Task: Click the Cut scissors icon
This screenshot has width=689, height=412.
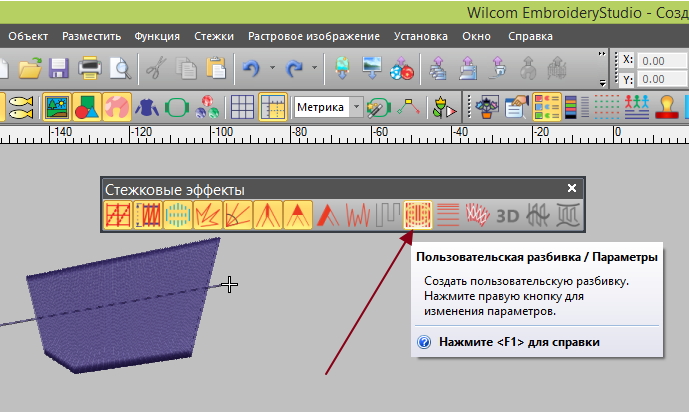Action: (156, 68)
